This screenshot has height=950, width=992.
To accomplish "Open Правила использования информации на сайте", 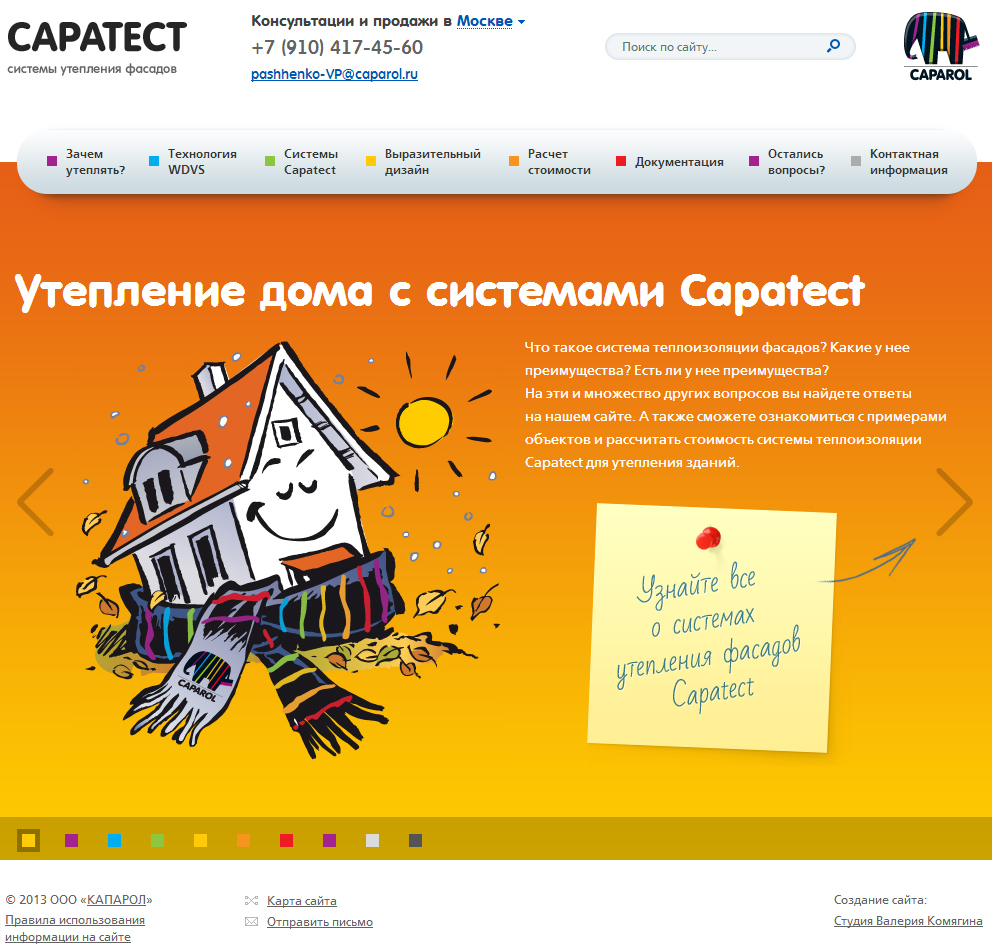I will pyautogui.click(x=75, y=928).
